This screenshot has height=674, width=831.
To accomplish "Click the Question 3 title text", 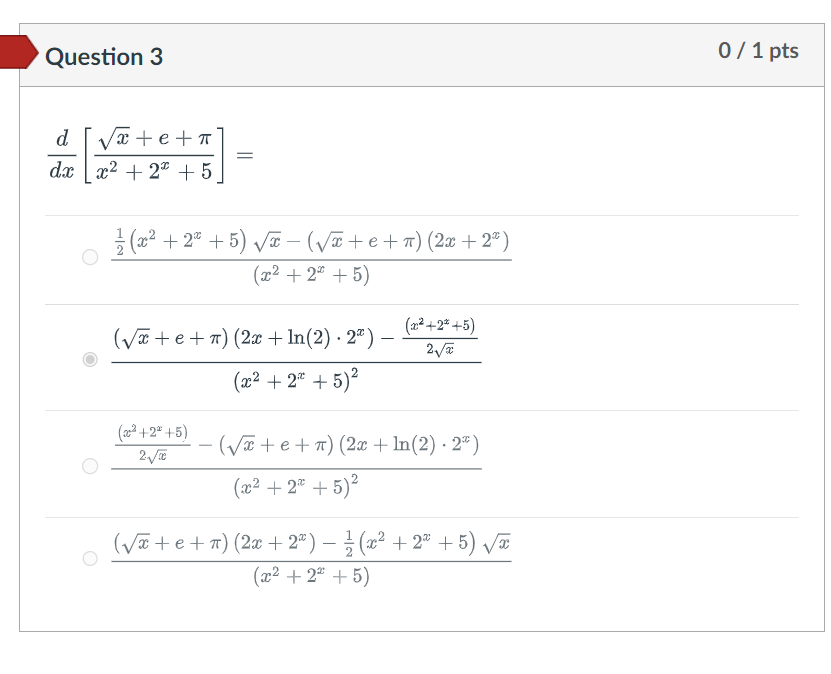I will click(x=106, y=56).
